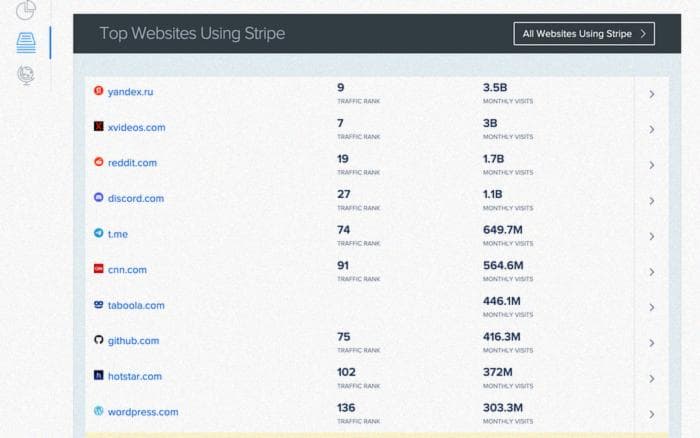The height and width of the screenshot is (438, 700).
Task: Click traffic rank 75 for github.com
Action: click(x=343, y=337)
